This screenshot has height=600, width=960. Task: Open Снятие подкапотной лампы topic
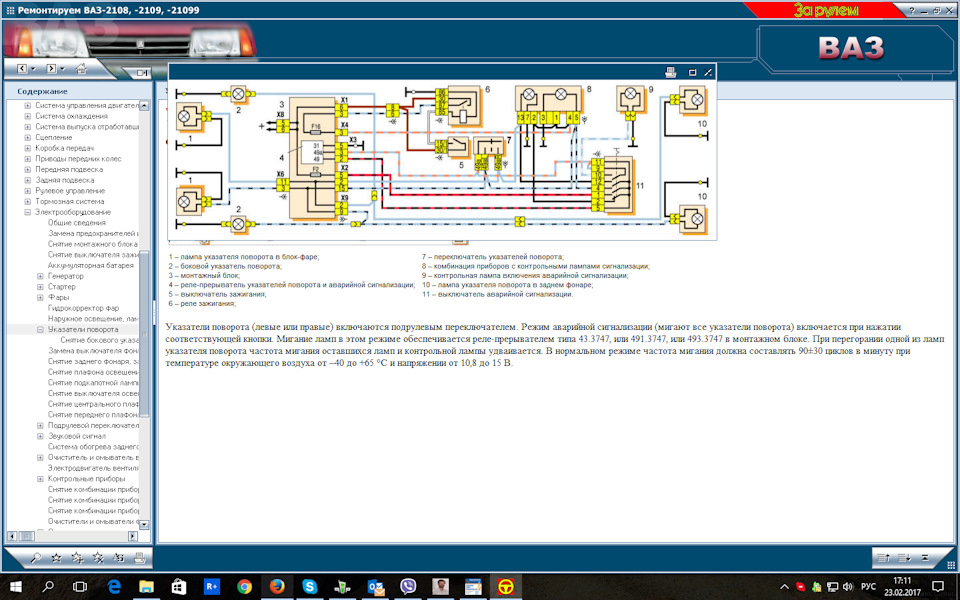(x=93, y=383)
